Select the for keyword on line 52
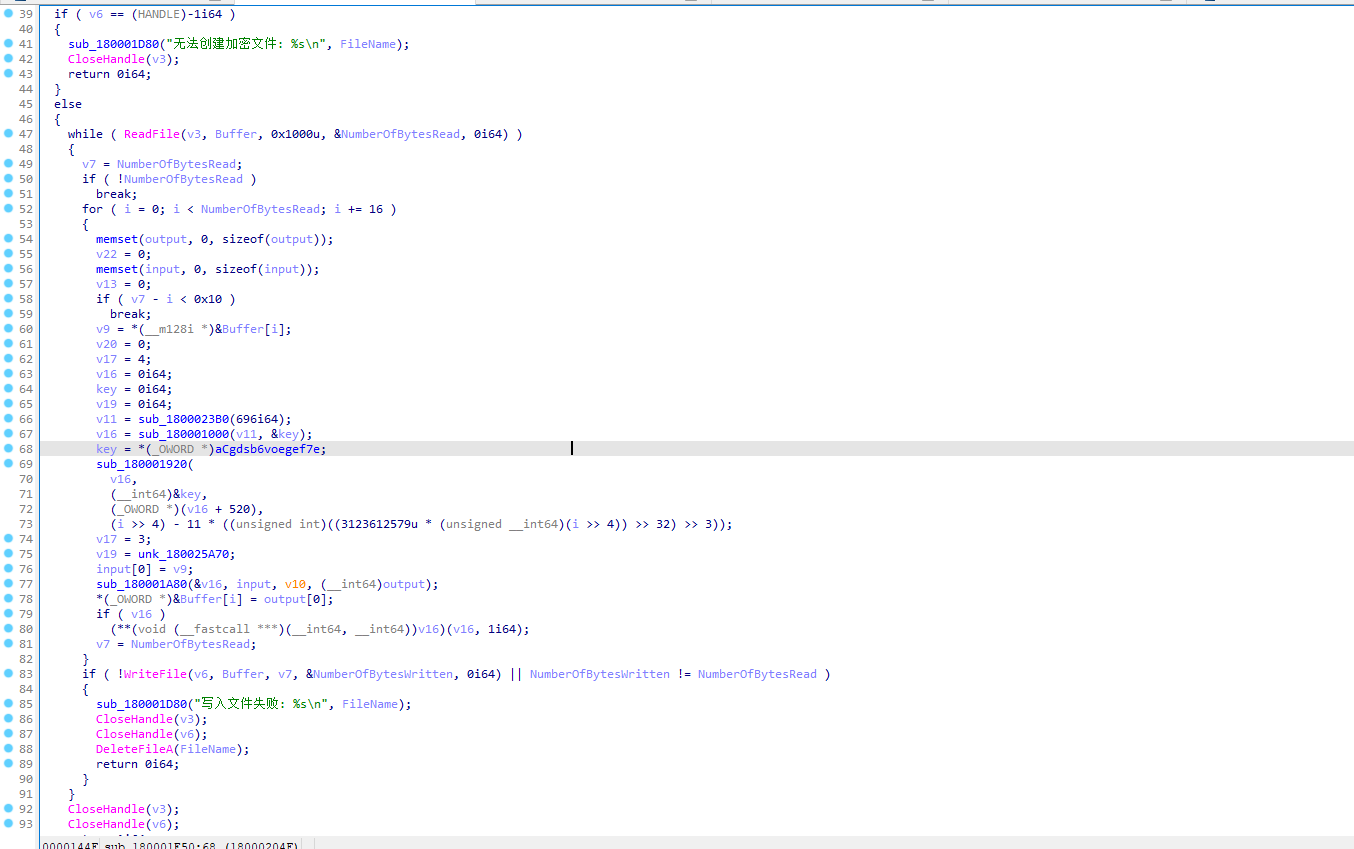This screenshot has height=849, width=1354. point(92,209)
